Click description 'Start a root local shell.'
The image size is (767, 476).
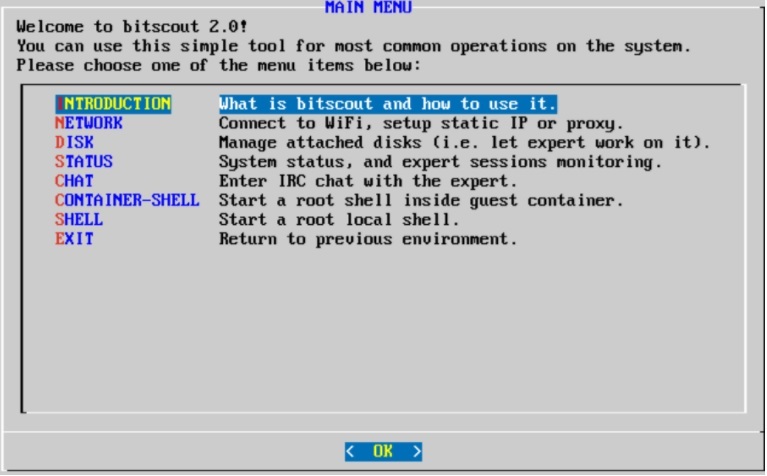coord(338,220)
